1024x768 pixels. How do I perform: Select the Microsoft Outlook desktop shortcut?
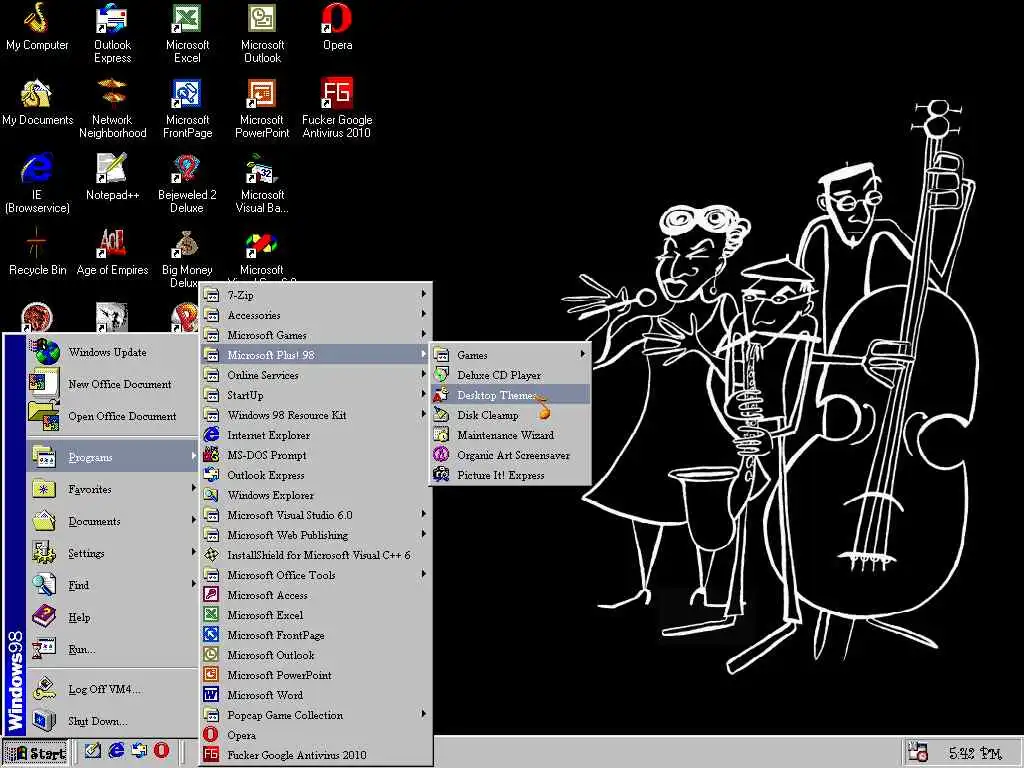pyautogui.click(x=262, y=33)
